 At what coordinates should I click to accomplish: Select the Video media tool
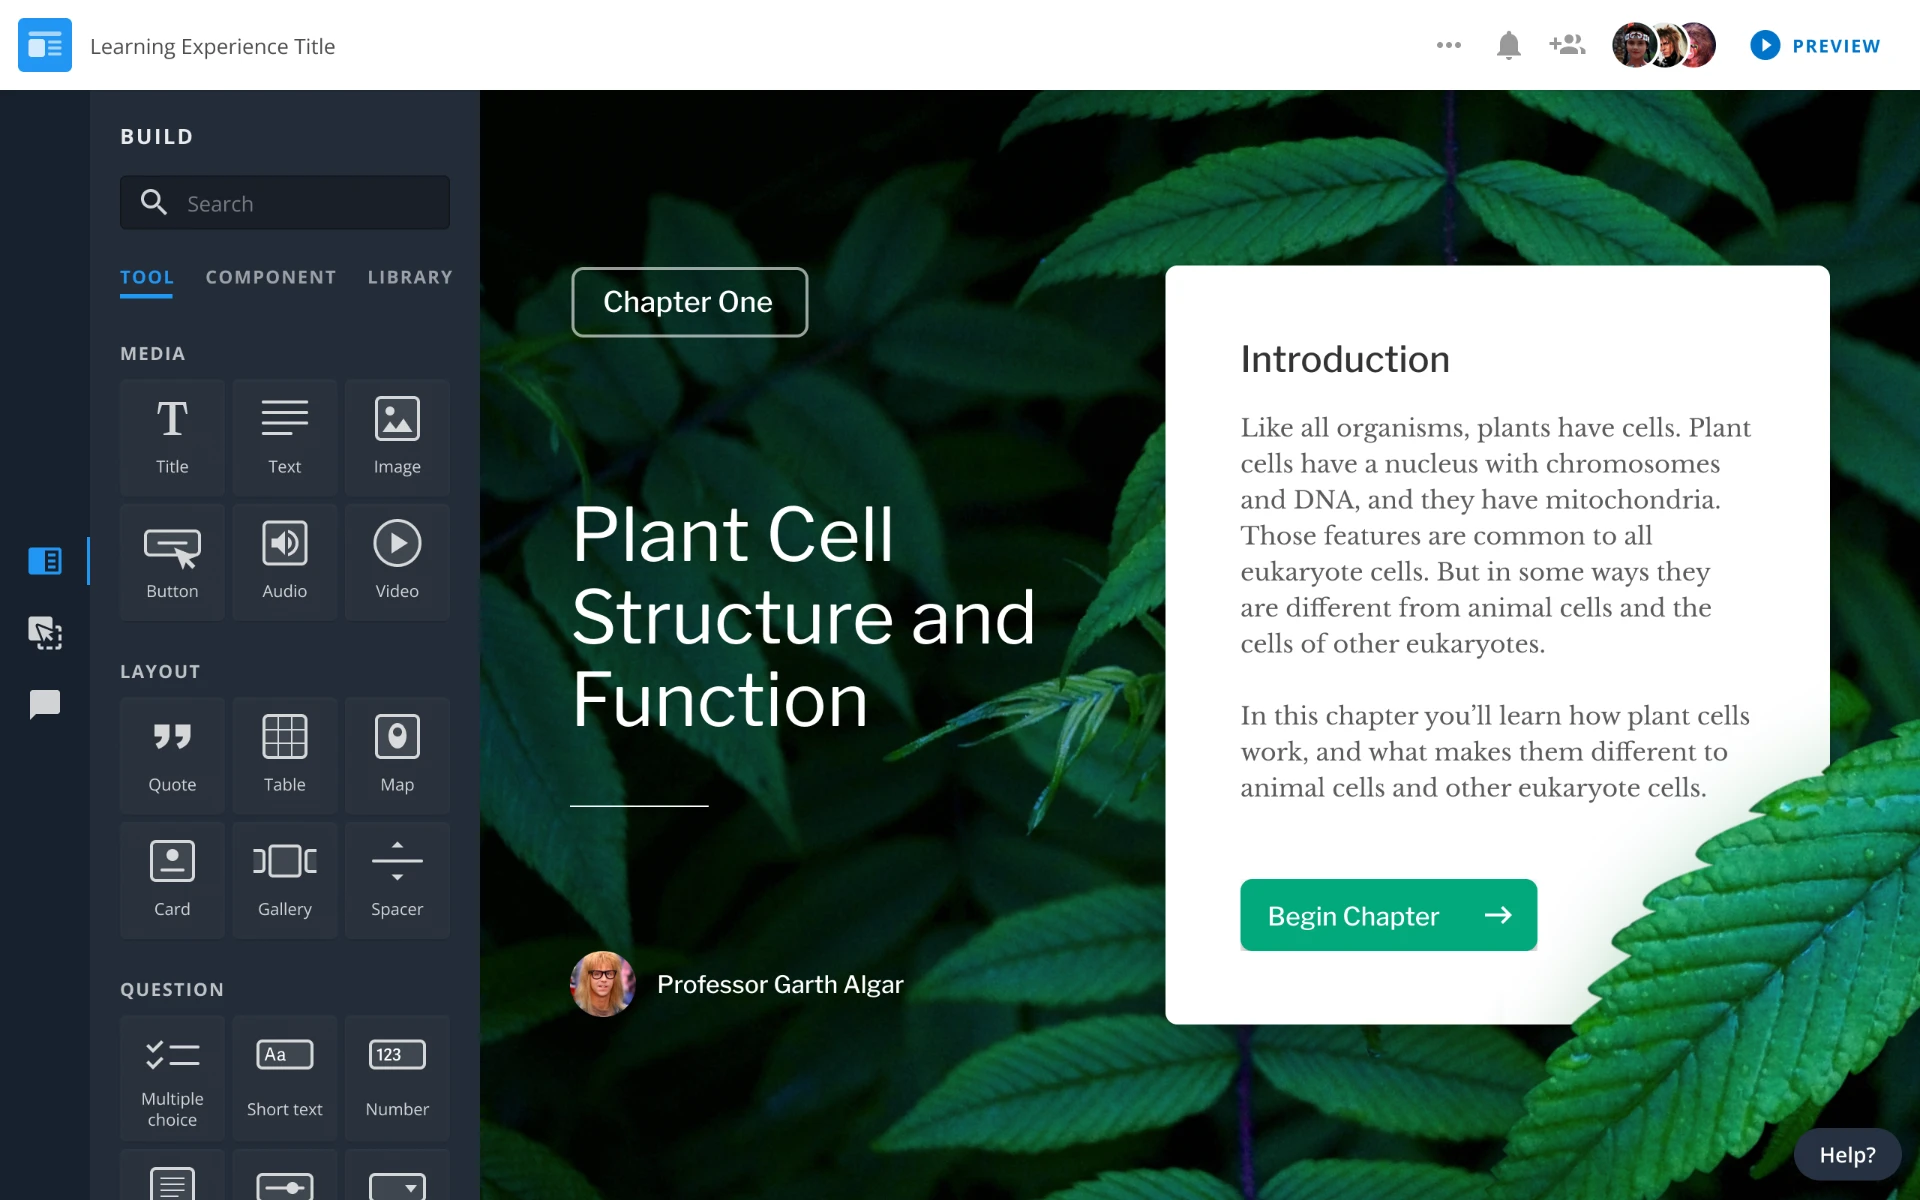click(397, 562)
